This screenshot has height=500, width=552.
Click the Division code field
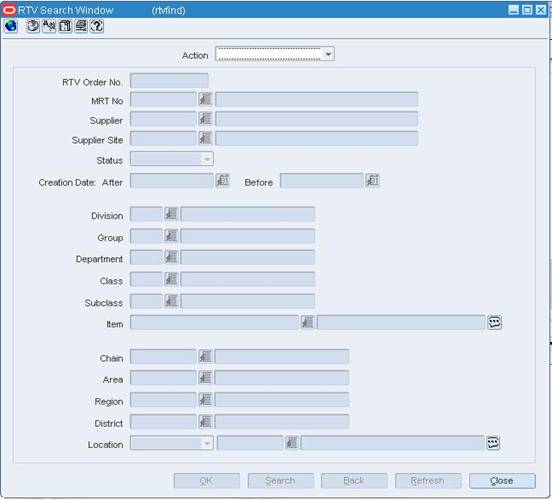click(x=146, y=214)
